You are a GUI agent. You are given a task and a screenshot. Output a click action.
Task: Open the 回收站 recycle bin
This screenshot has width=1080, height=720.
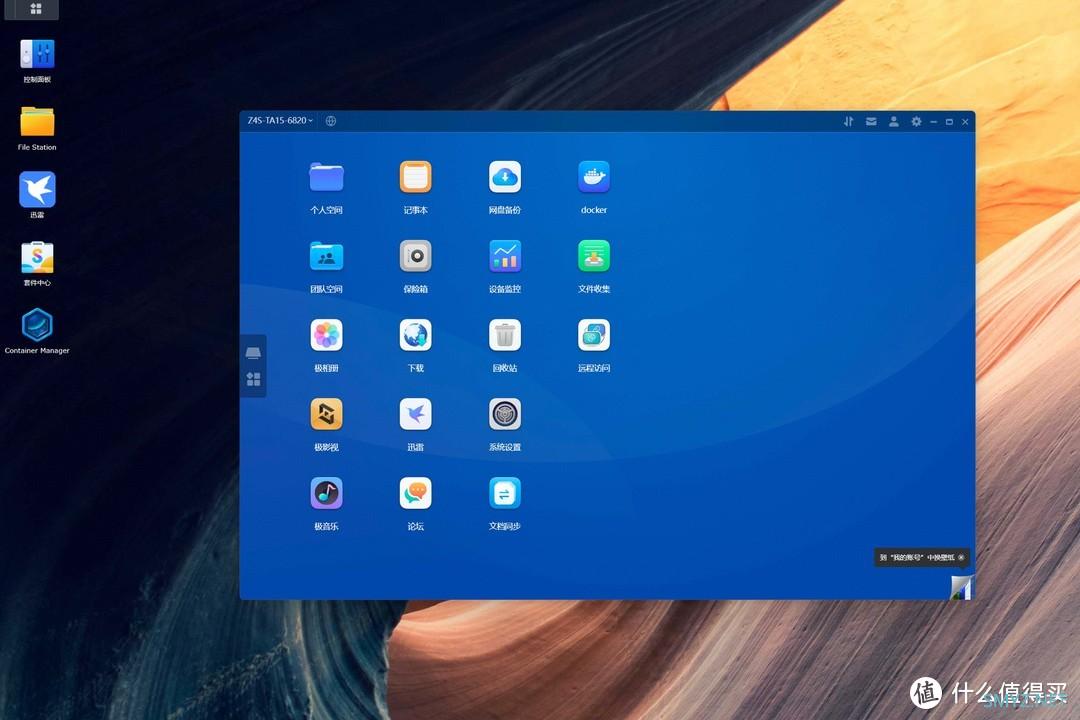(505, 336)
